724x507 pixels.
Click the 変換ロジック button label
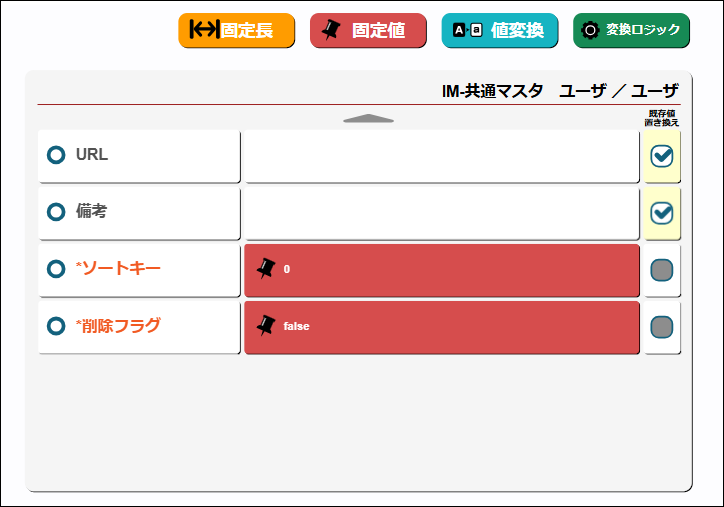click(x=643, y=31)
